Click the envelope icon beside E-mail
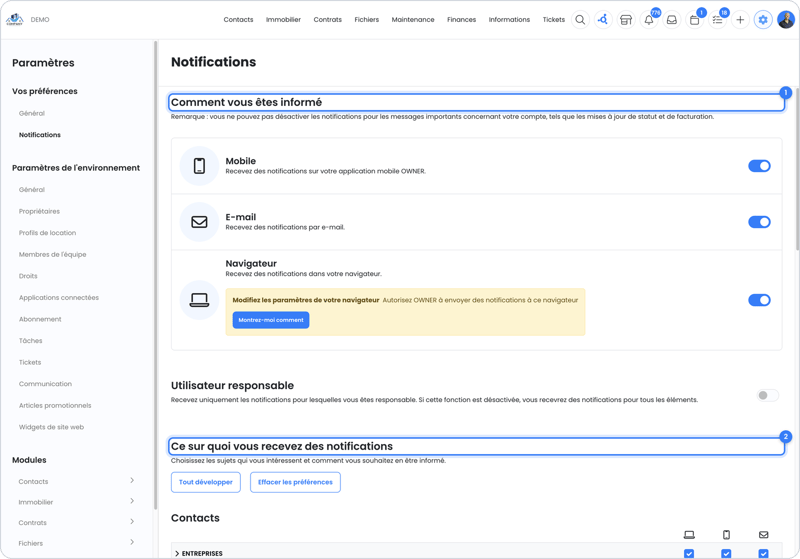 [199, 222]
